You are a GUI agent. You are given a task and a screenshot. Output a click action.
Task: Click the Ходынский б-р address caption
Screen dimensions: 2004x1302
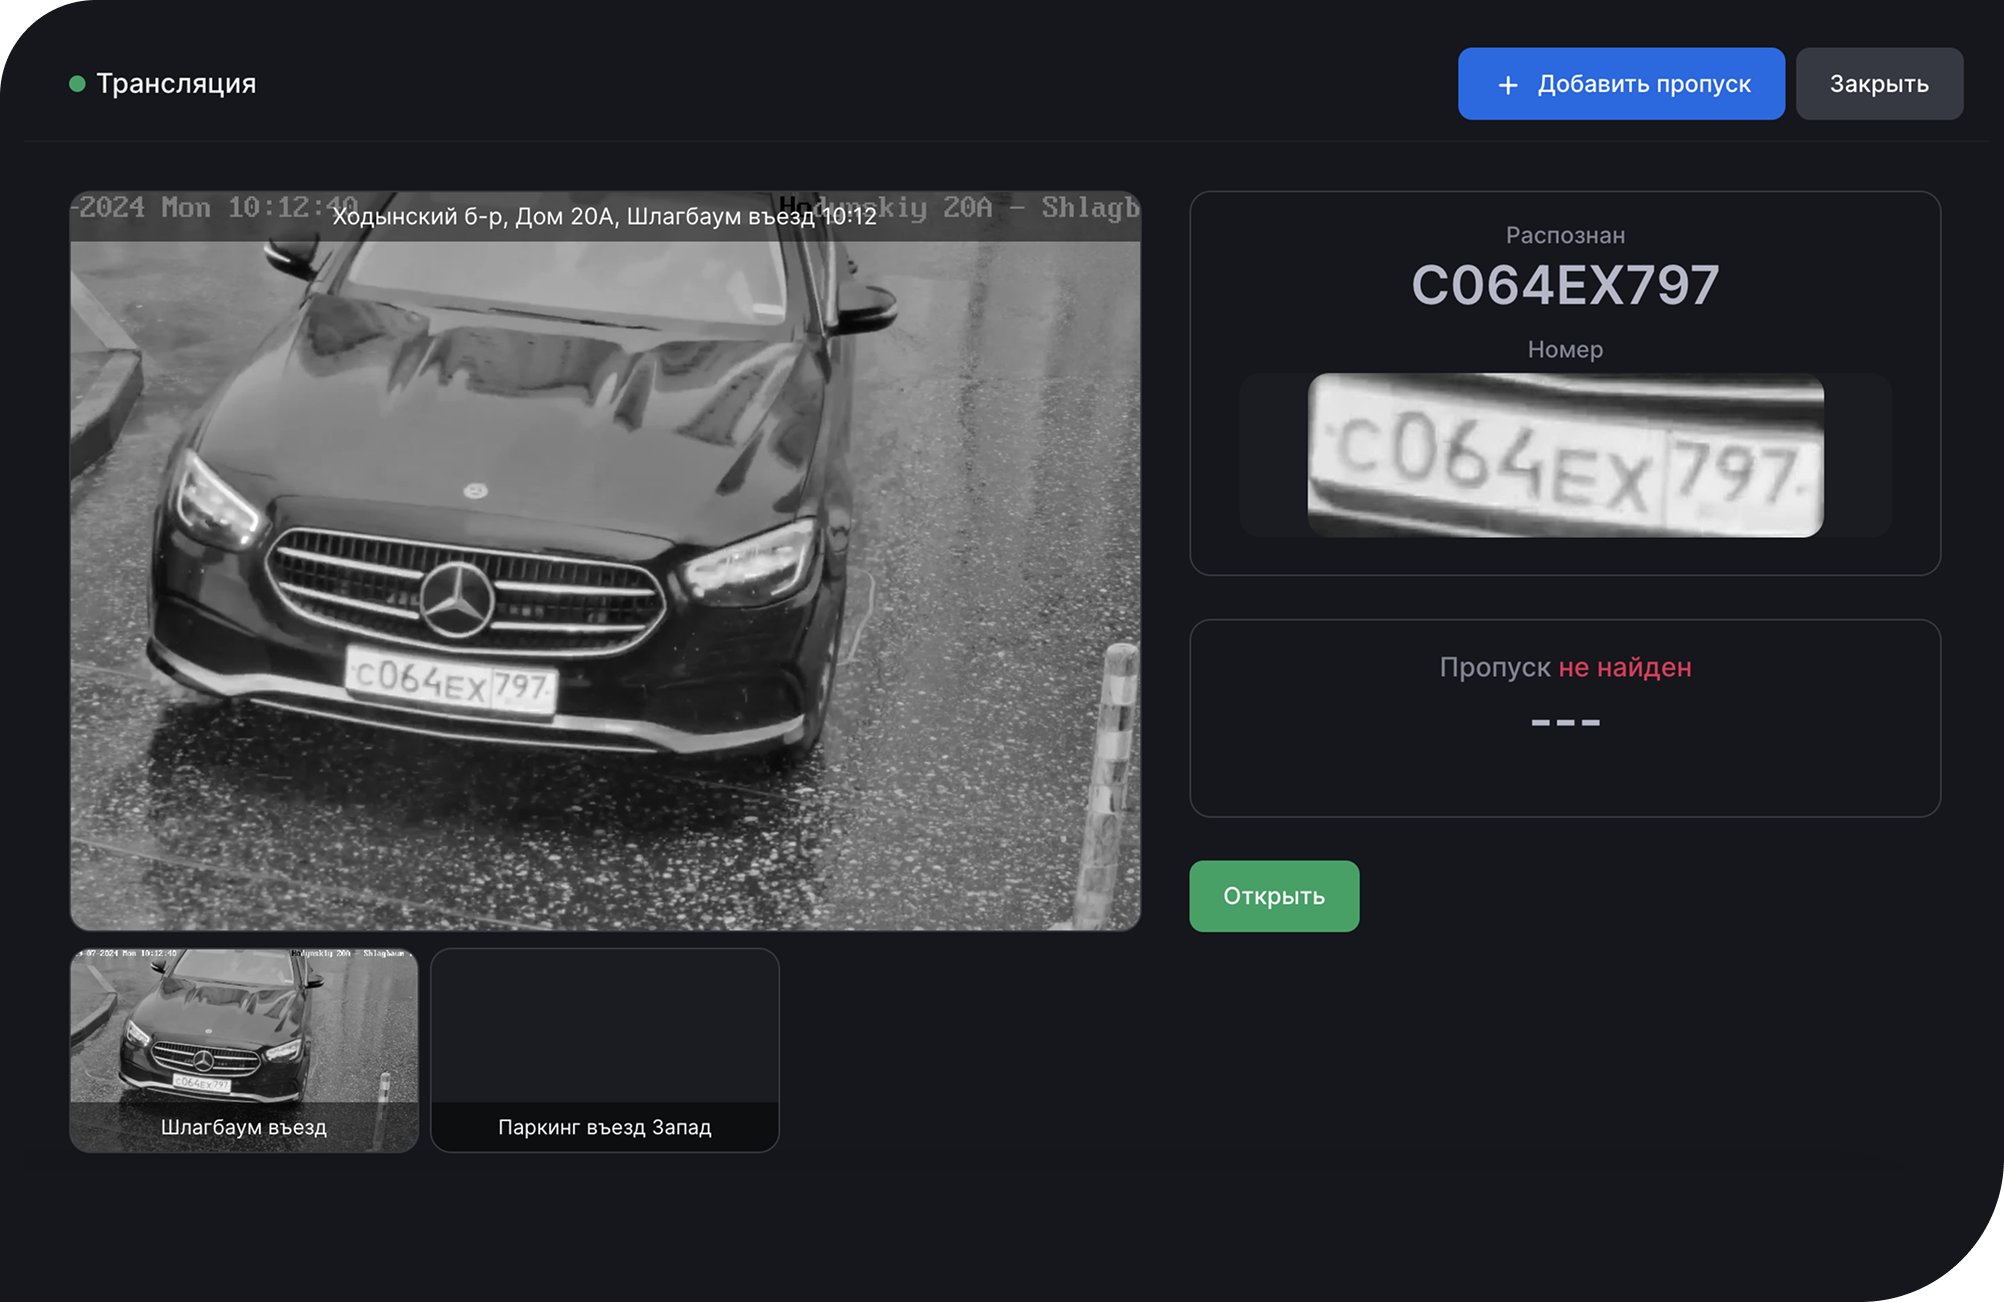click(x=604, y=217)
